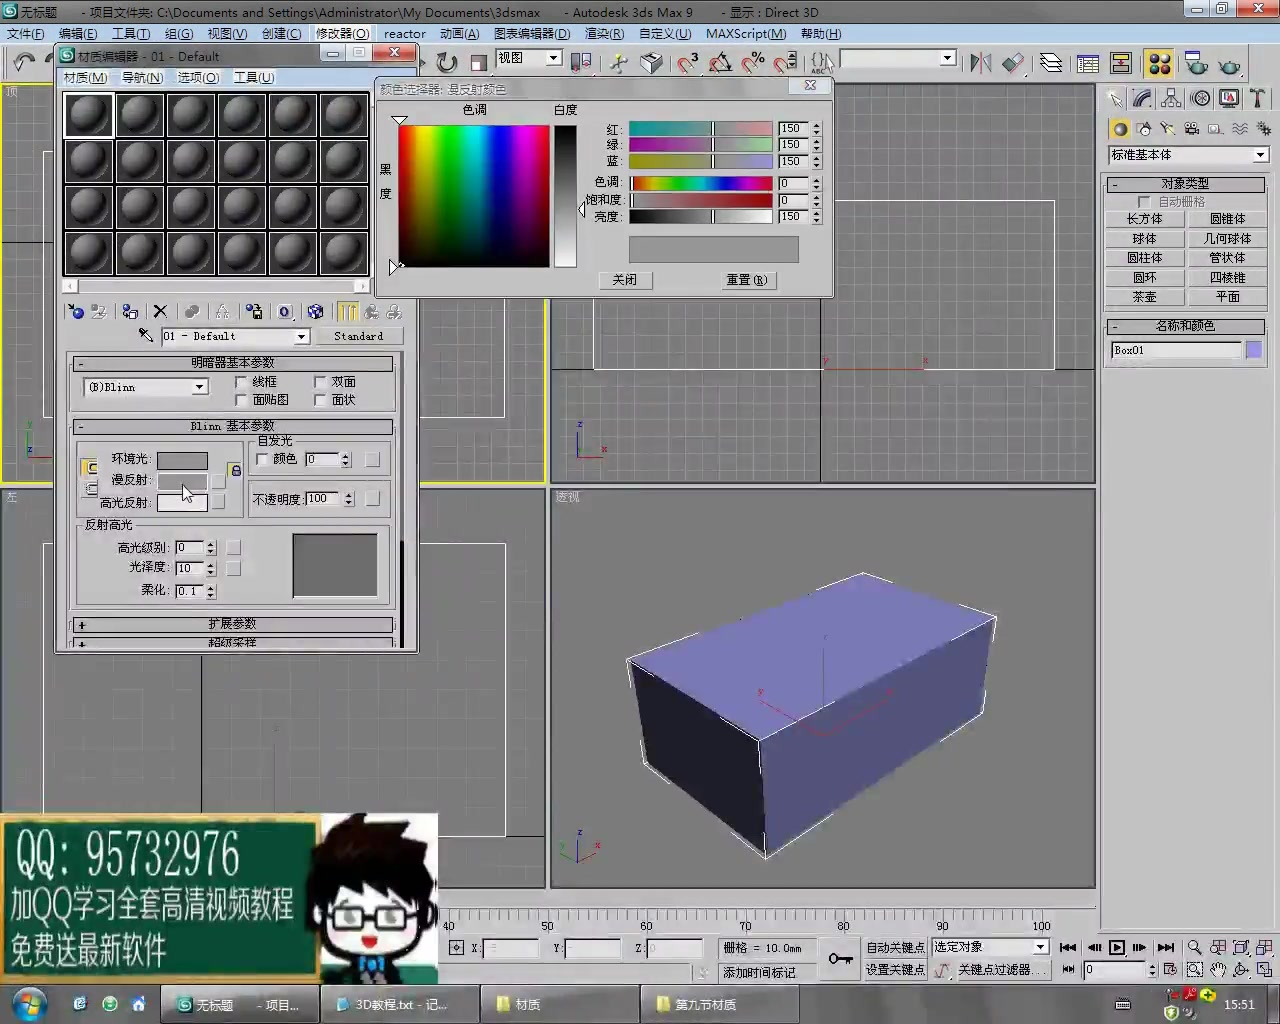The width and height of the screenshot is (1280, 1024).
Task: Click the Make Material Copy icon
Action: [x=191, y=311]
